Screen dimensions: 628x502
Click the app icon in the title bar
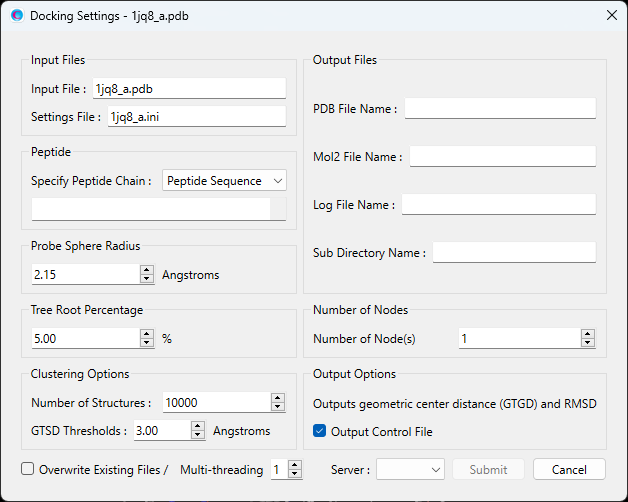pos(16,16)
